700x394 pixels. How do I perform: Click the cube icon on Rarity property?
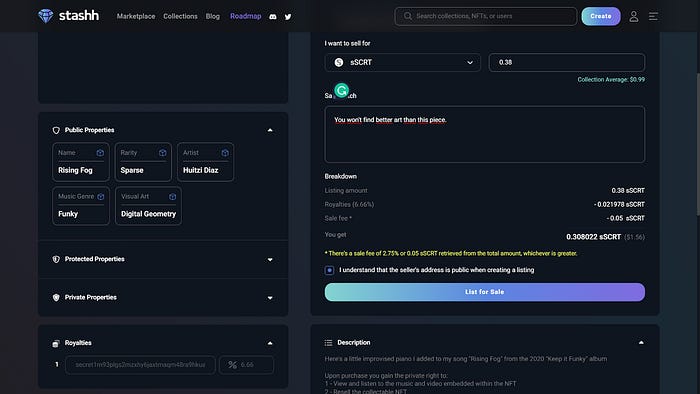(162, 153)
